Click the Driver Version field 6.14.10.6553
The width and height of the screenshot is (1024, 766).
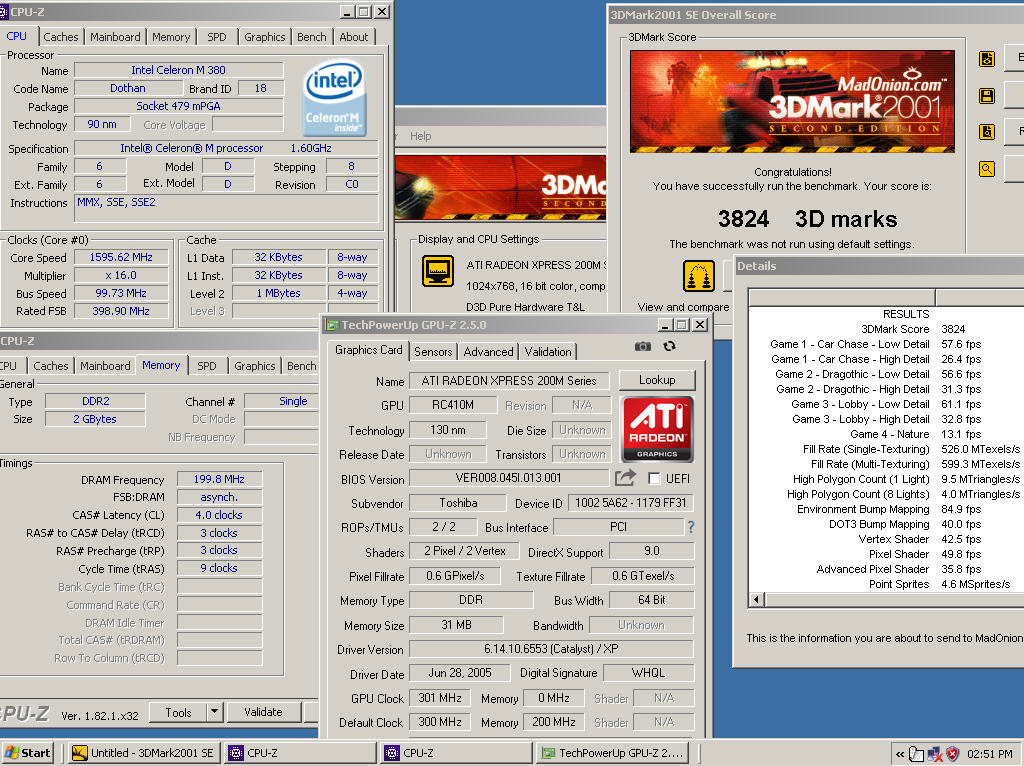click(x=551, y=648)
